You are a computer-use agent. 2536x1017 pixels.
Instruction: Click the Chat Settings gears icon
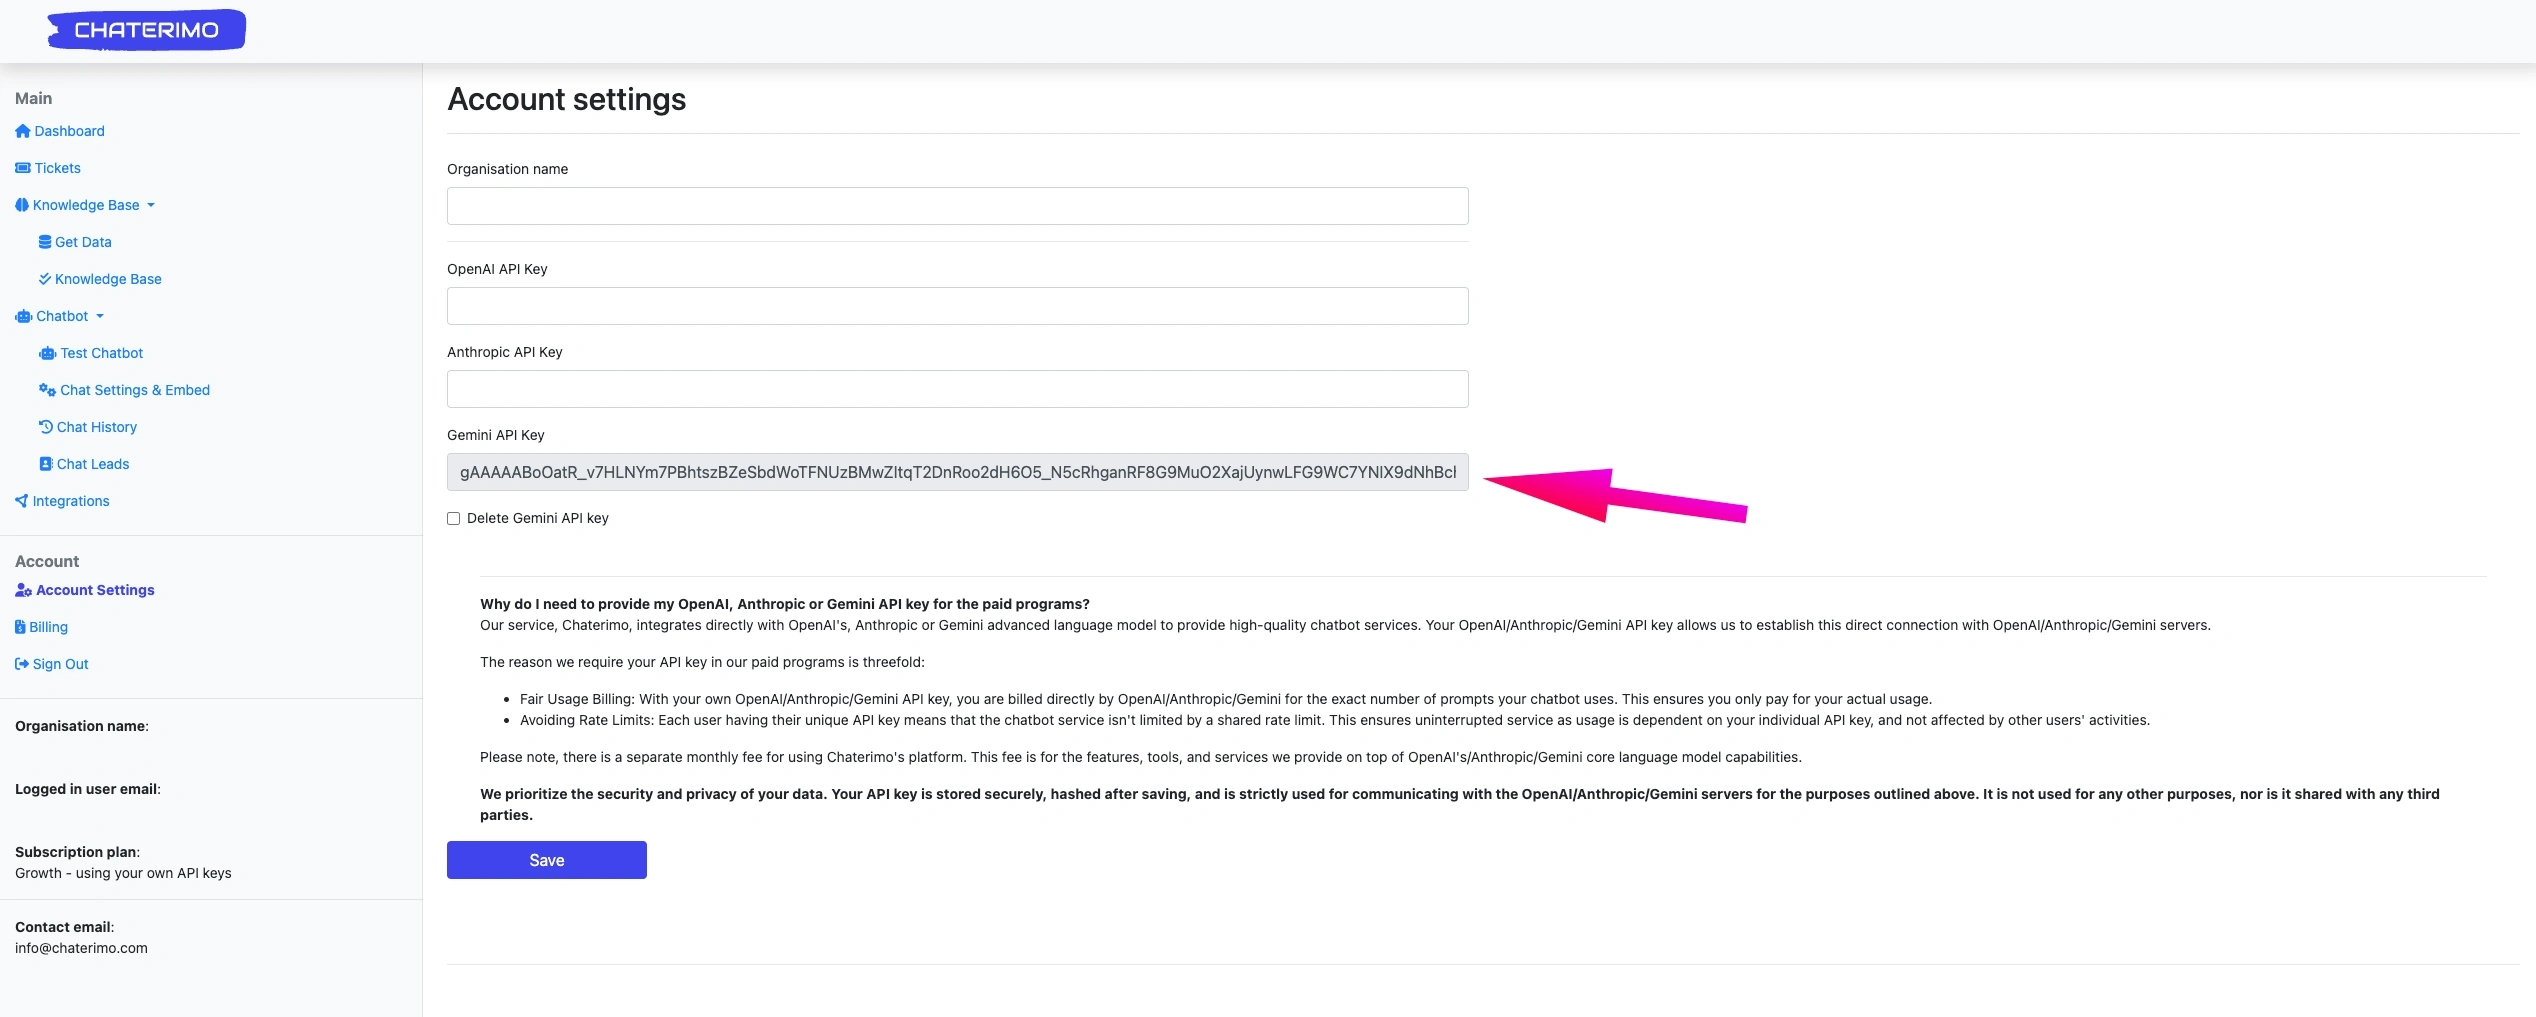pyautogui.click(x=47, y=390)
